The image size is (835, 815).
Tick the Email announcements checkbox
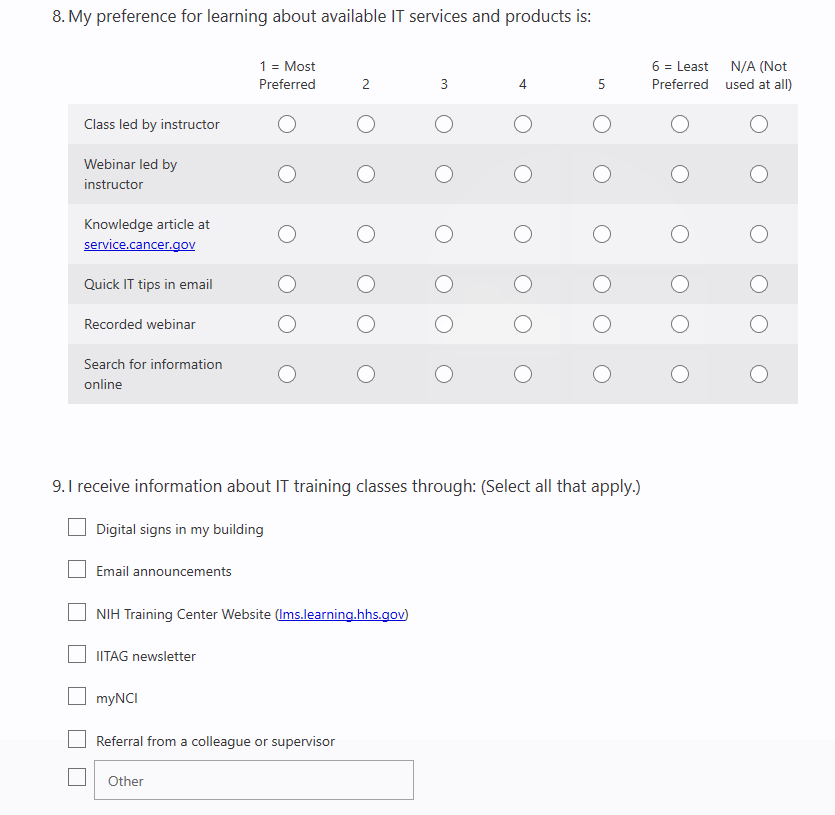[77, 569]
